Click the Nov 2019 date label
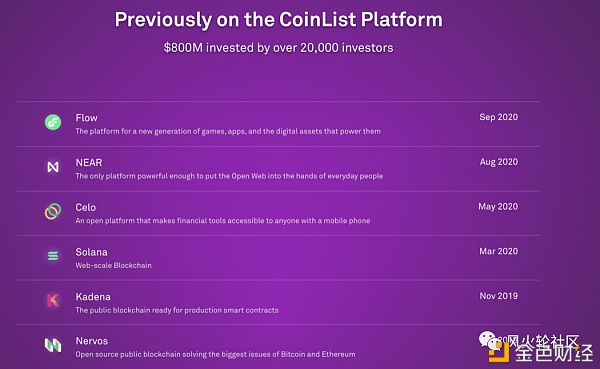 click(x=499, y=296)
